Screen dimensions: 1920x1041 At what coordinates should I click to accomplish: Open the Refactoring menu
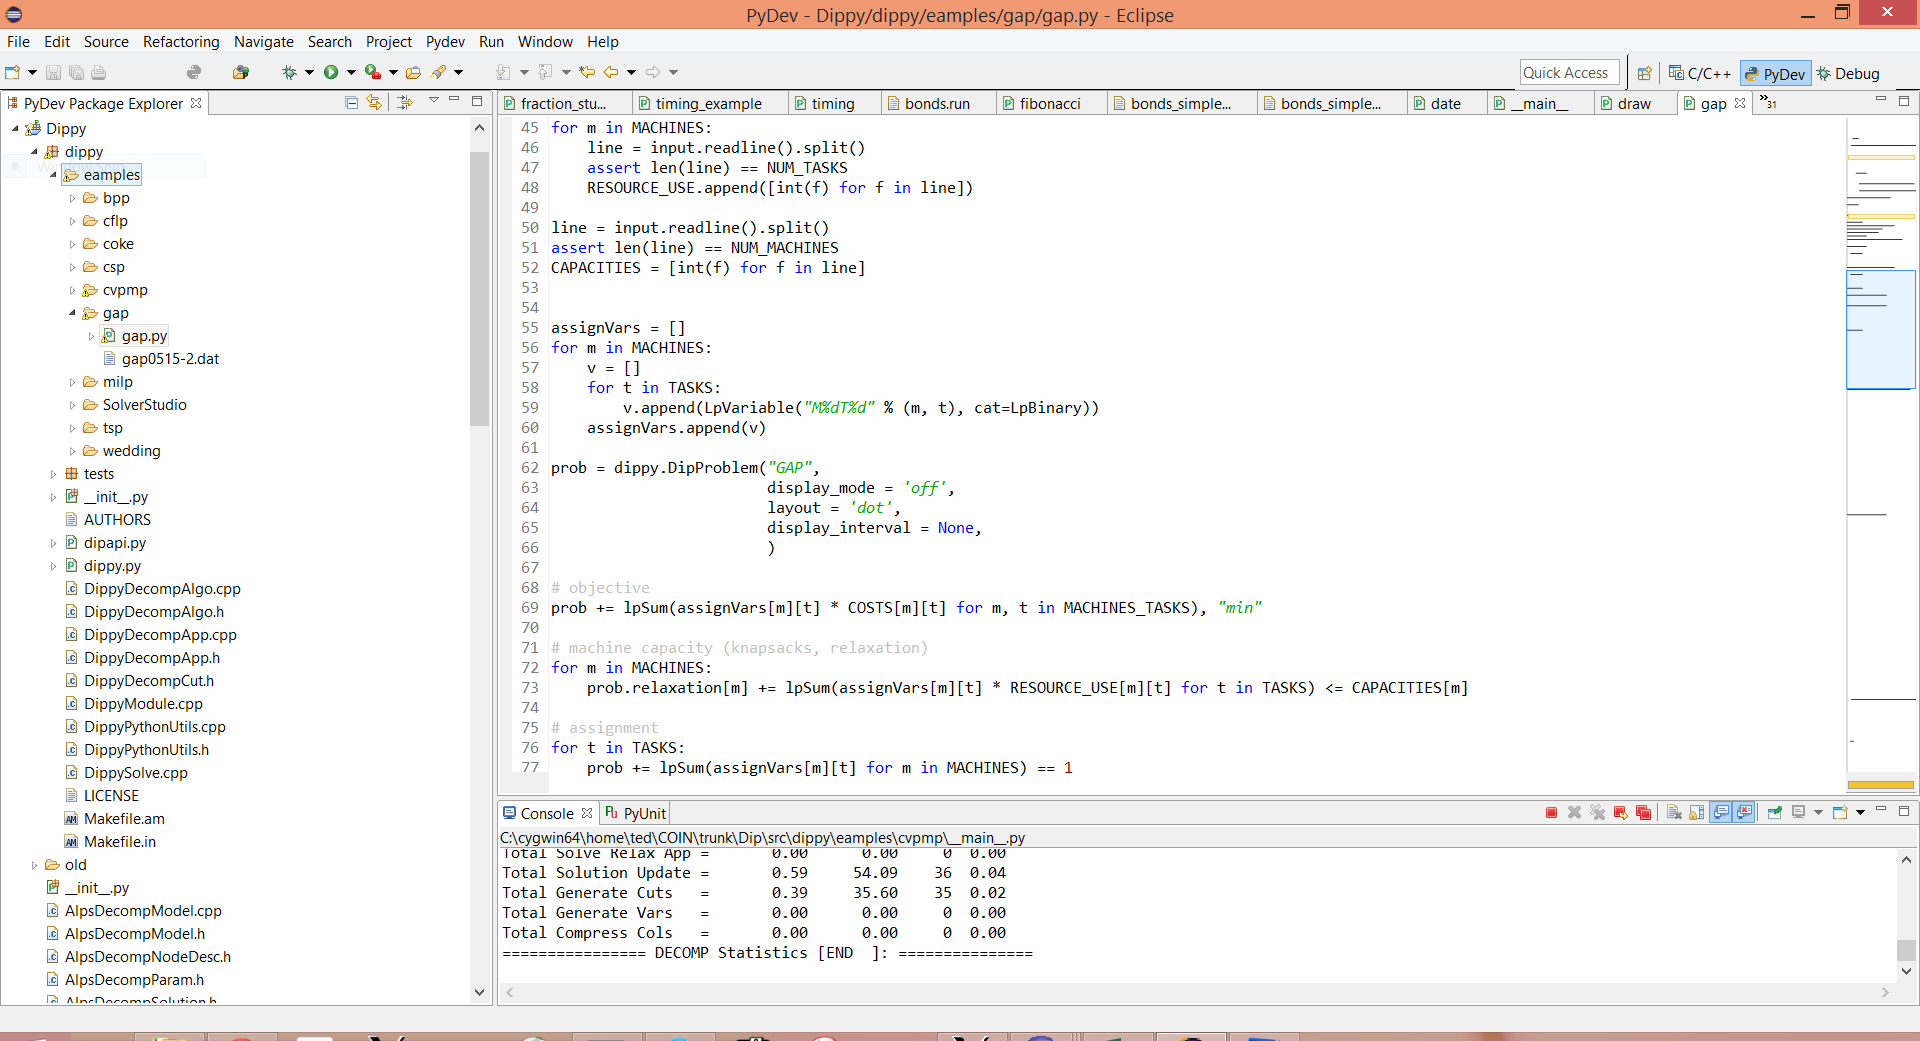point(181,42)
